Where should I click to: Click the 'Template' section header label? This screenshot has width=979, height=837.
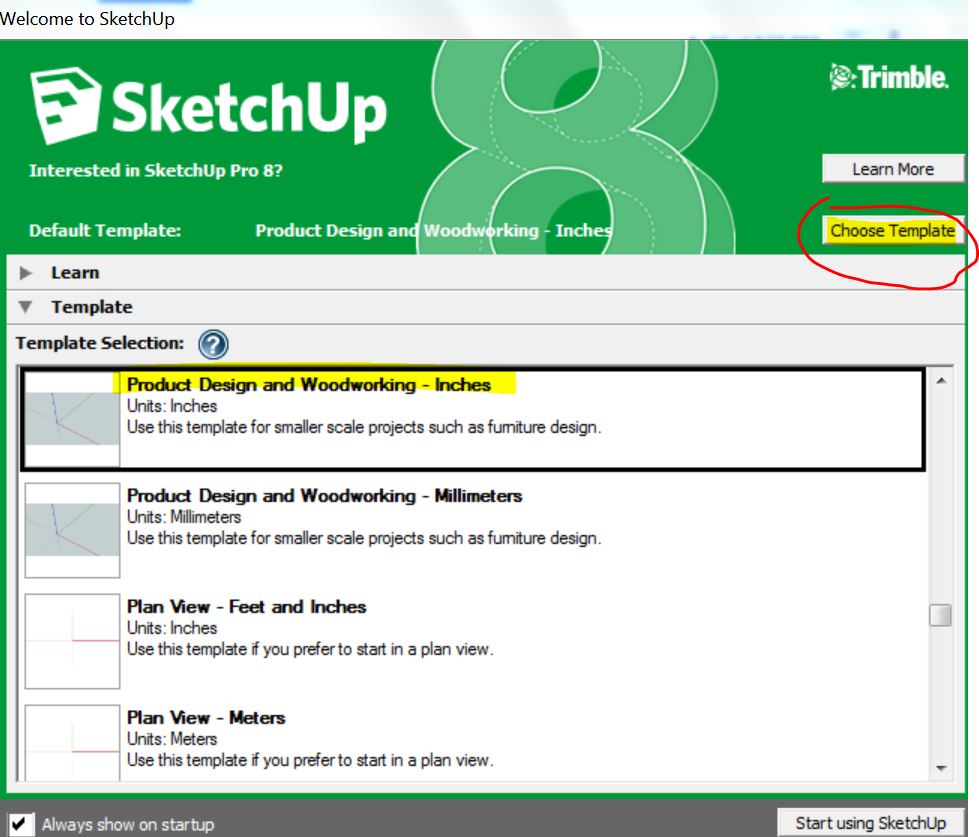pos(92,307)
